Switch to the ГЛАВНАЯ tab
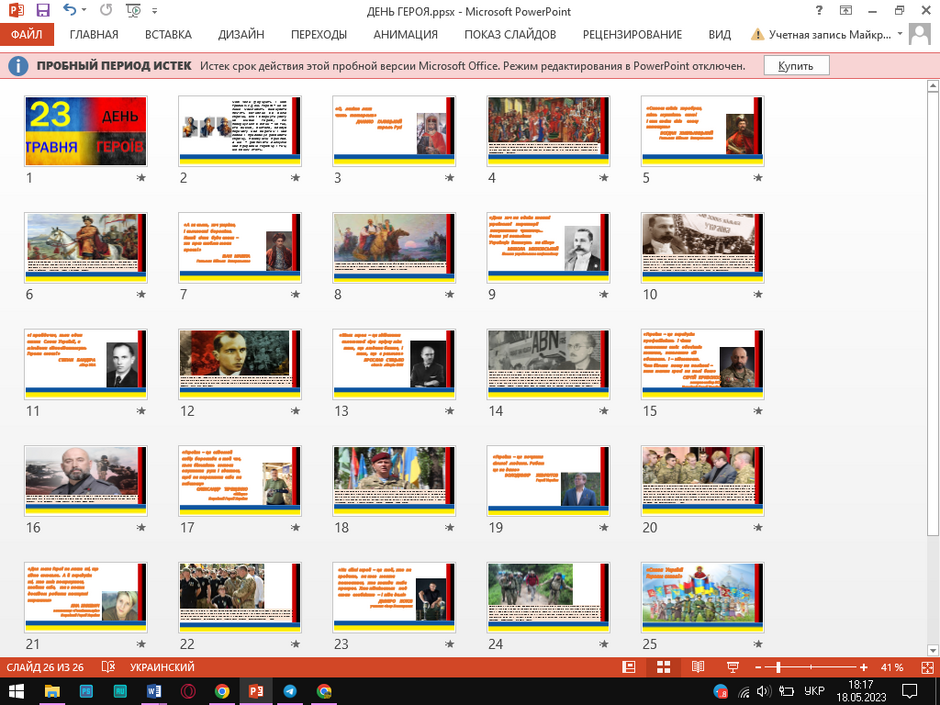940x705 pixels. (x=94, y=34)
